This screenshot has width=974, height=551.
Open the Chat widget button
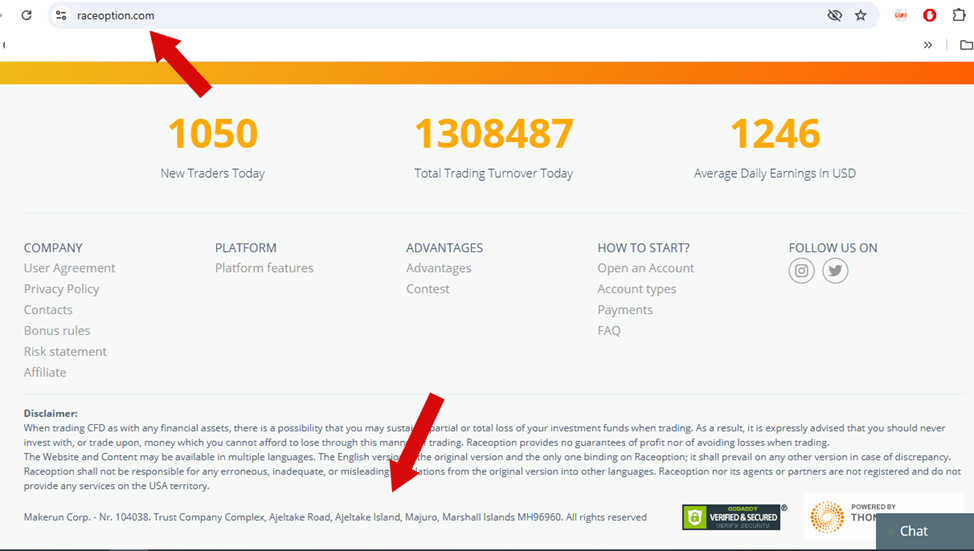925,531
